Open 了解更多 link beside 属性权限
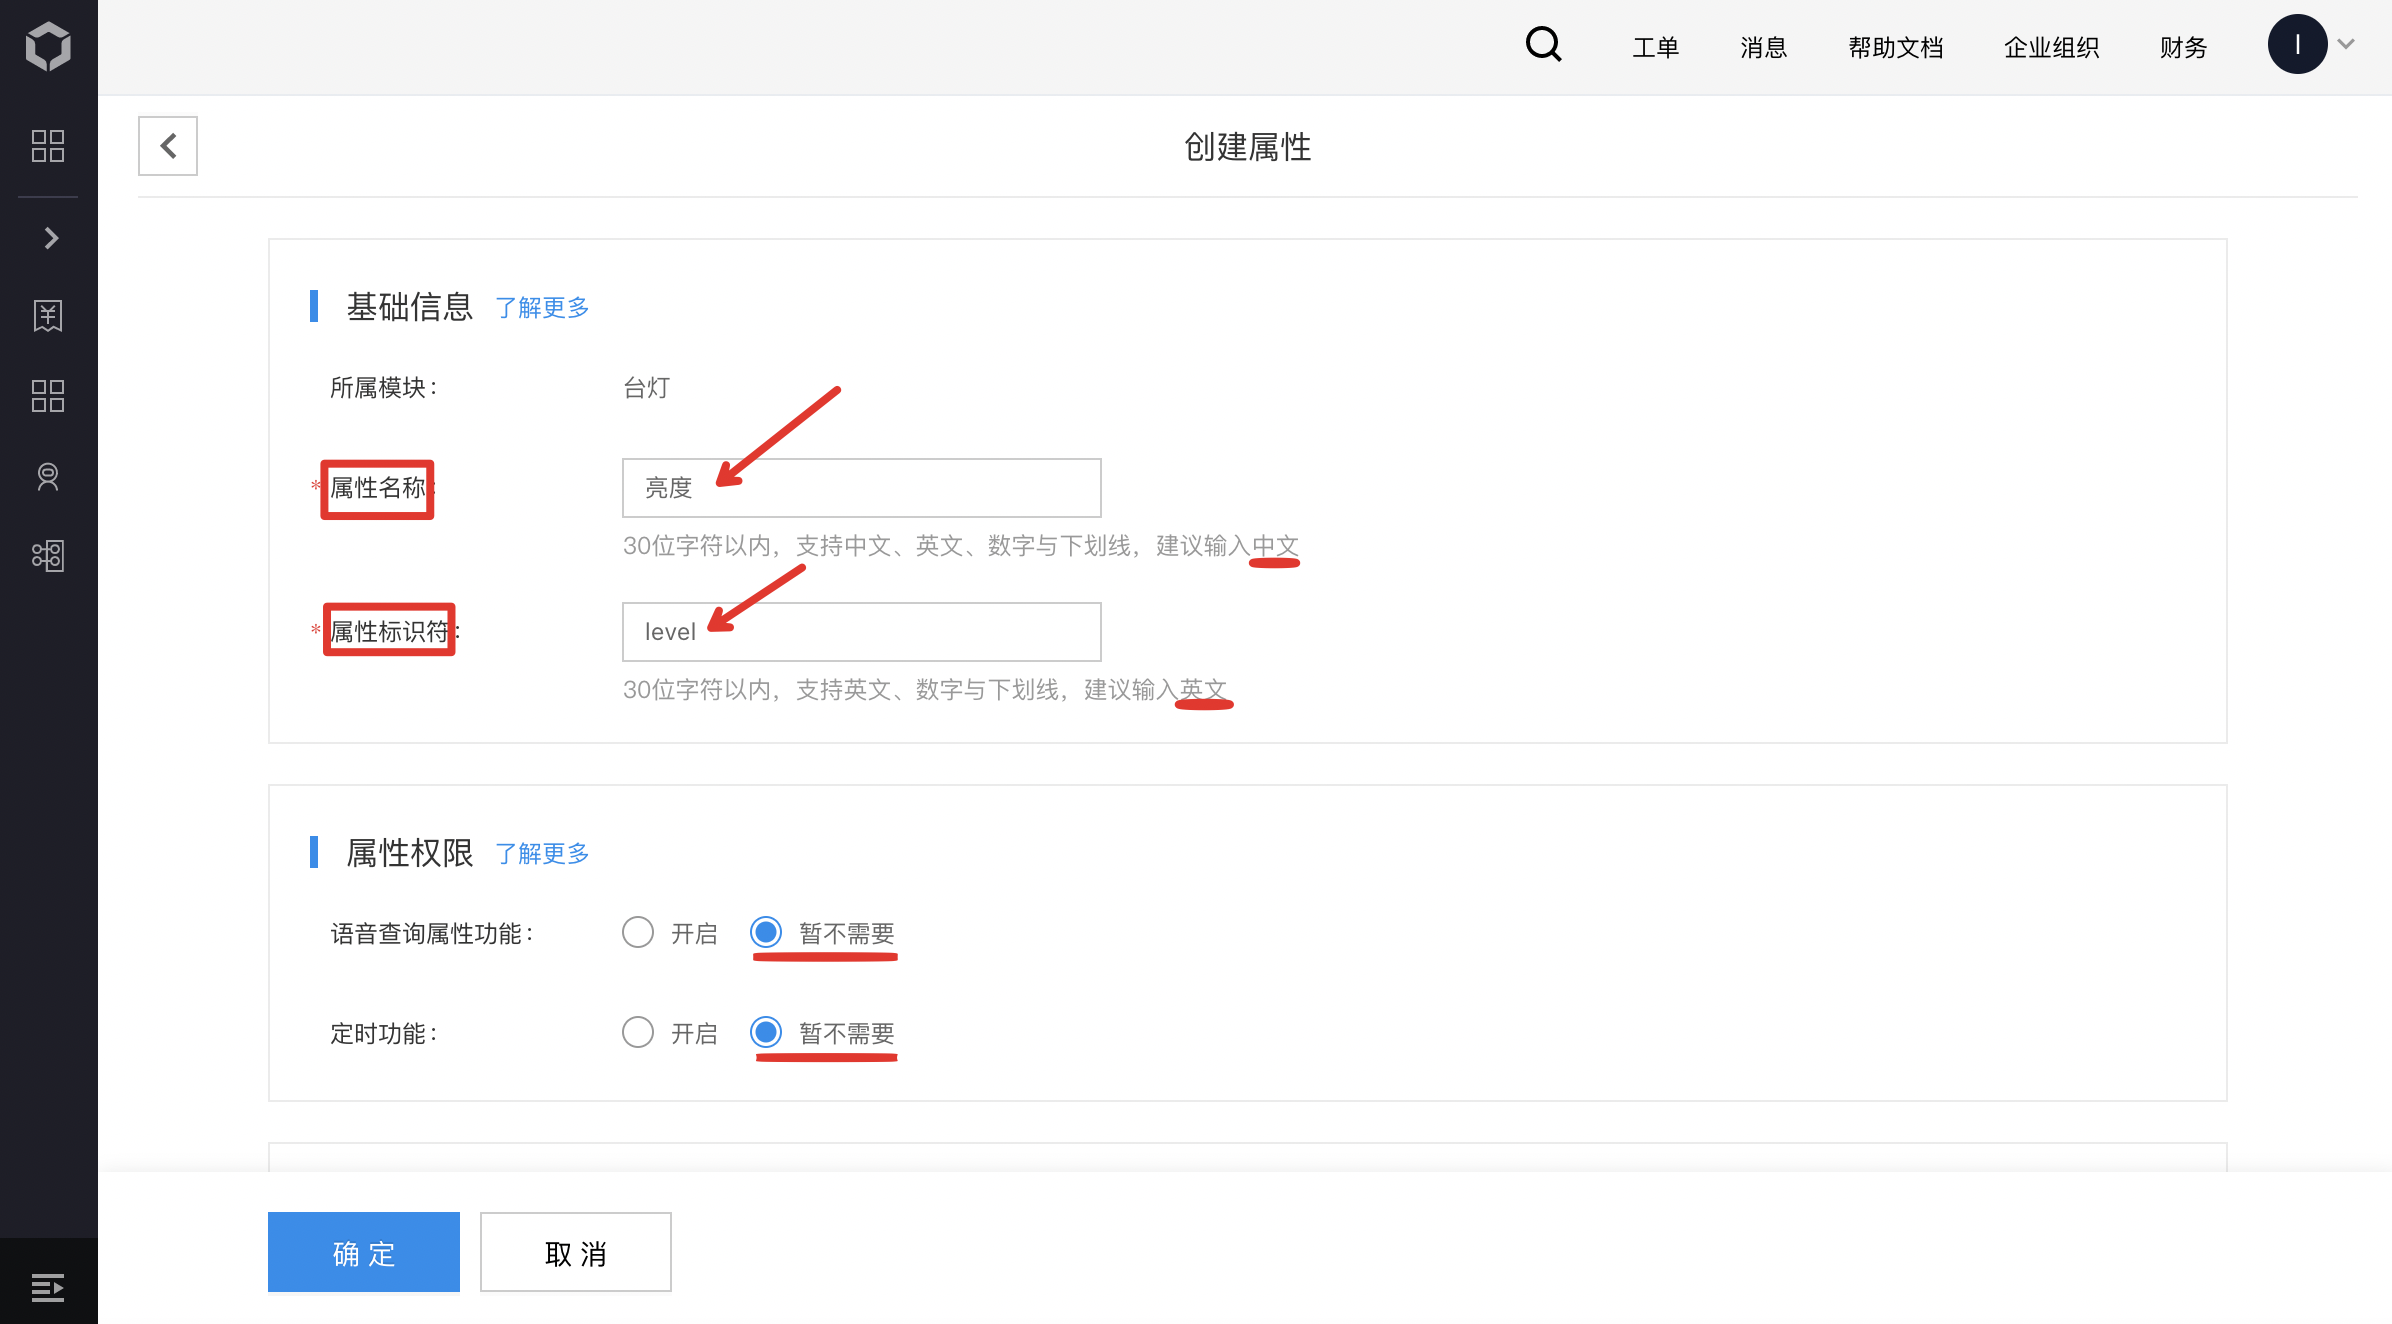The height and width of the screenshot is (1324, 2392). [x=542, y=854]
